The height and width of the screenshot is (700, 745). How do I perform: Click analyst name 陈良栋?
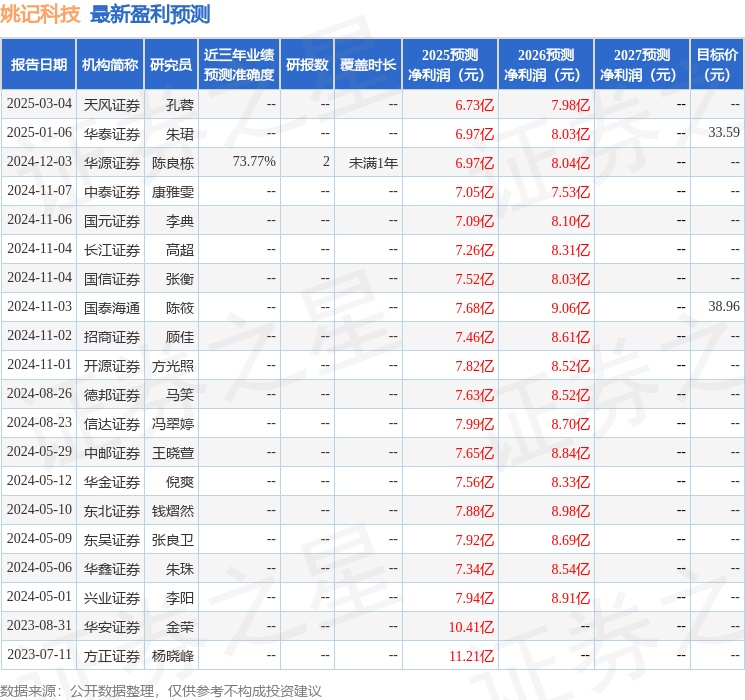(x=173, y=162)
